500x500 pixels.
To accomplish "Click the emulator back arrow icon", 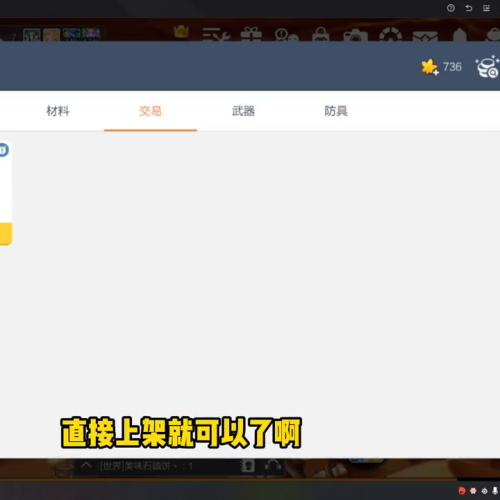I will [469, 8].
